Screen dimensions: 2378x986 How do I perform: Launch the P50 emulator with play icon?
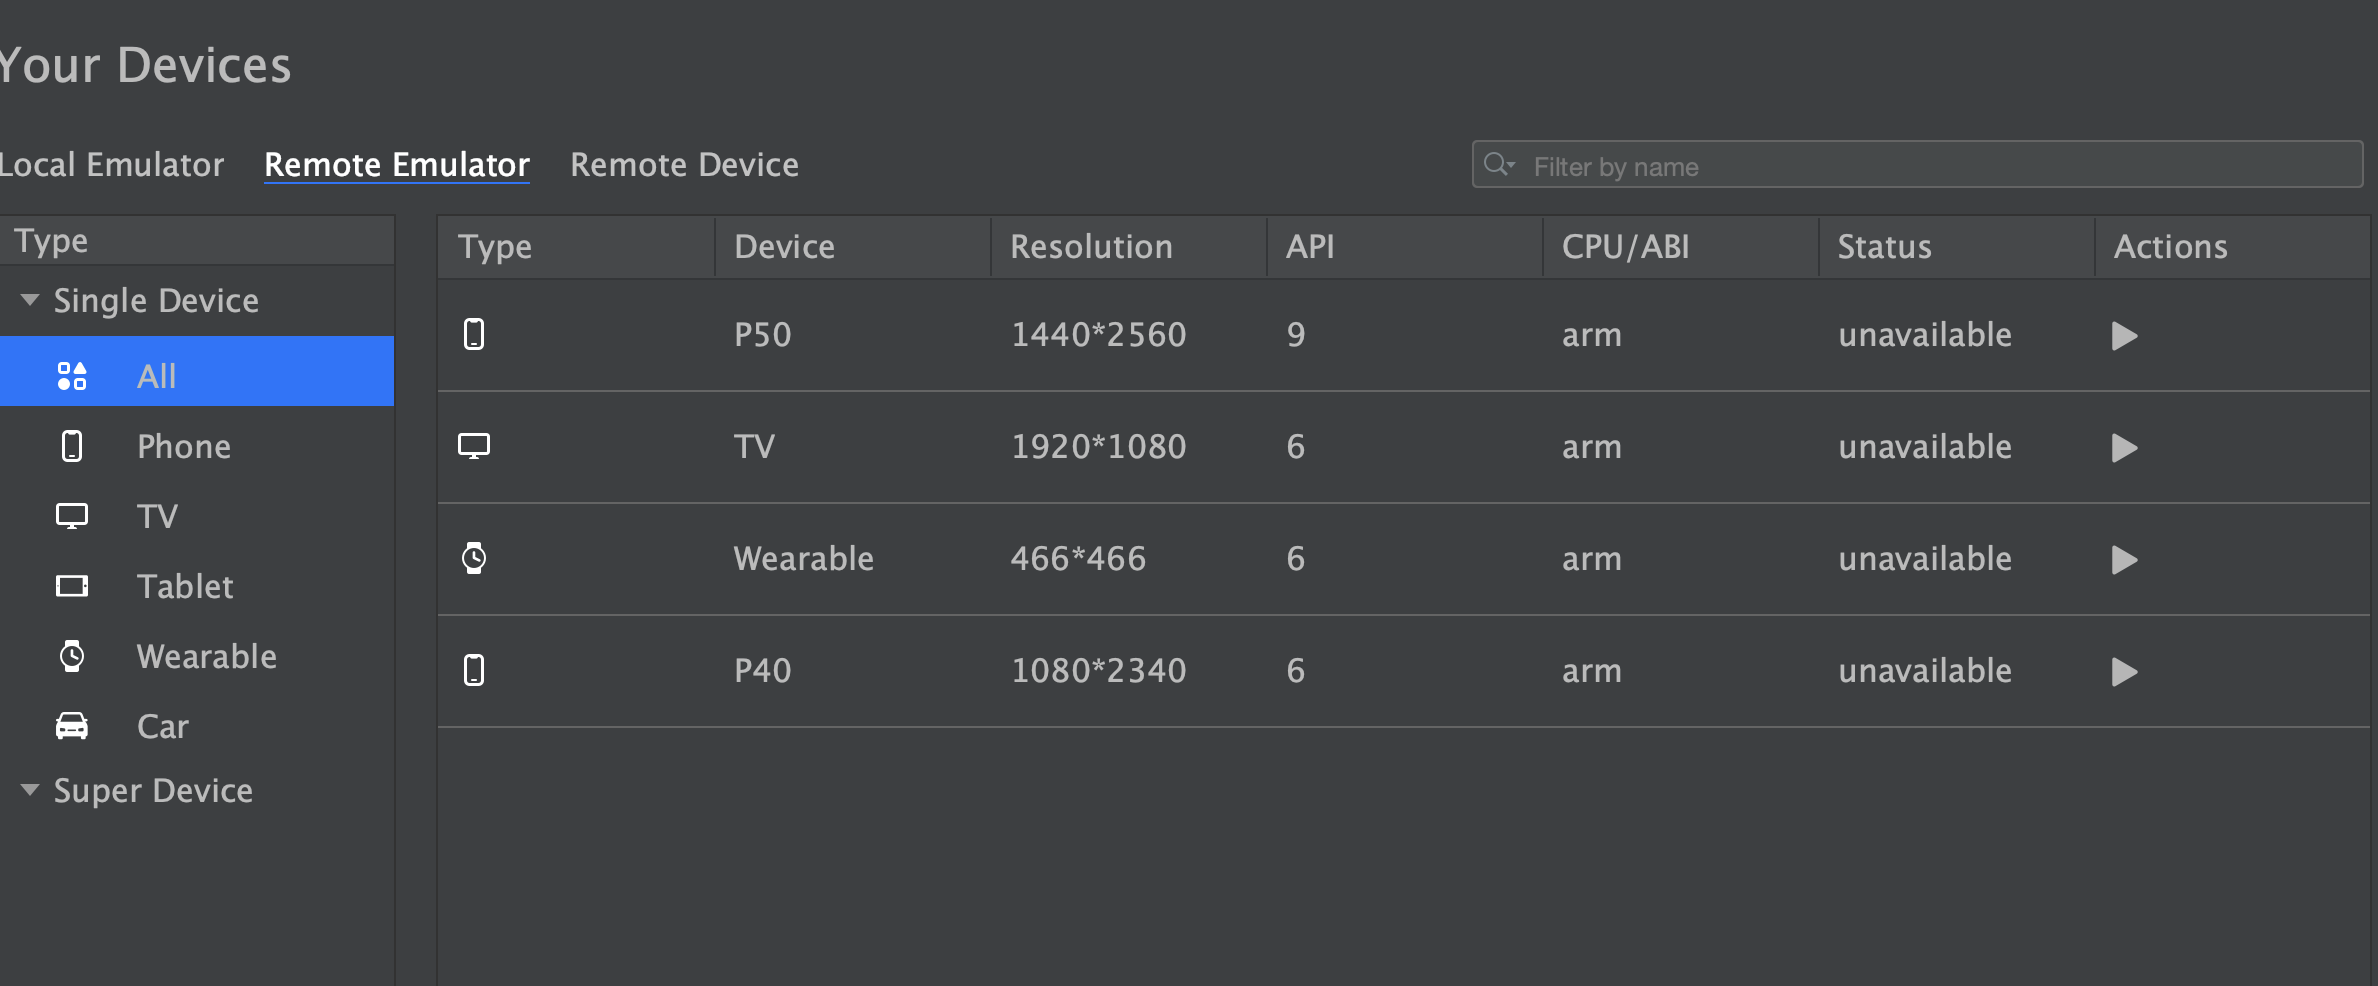[x=2124, y=336]
